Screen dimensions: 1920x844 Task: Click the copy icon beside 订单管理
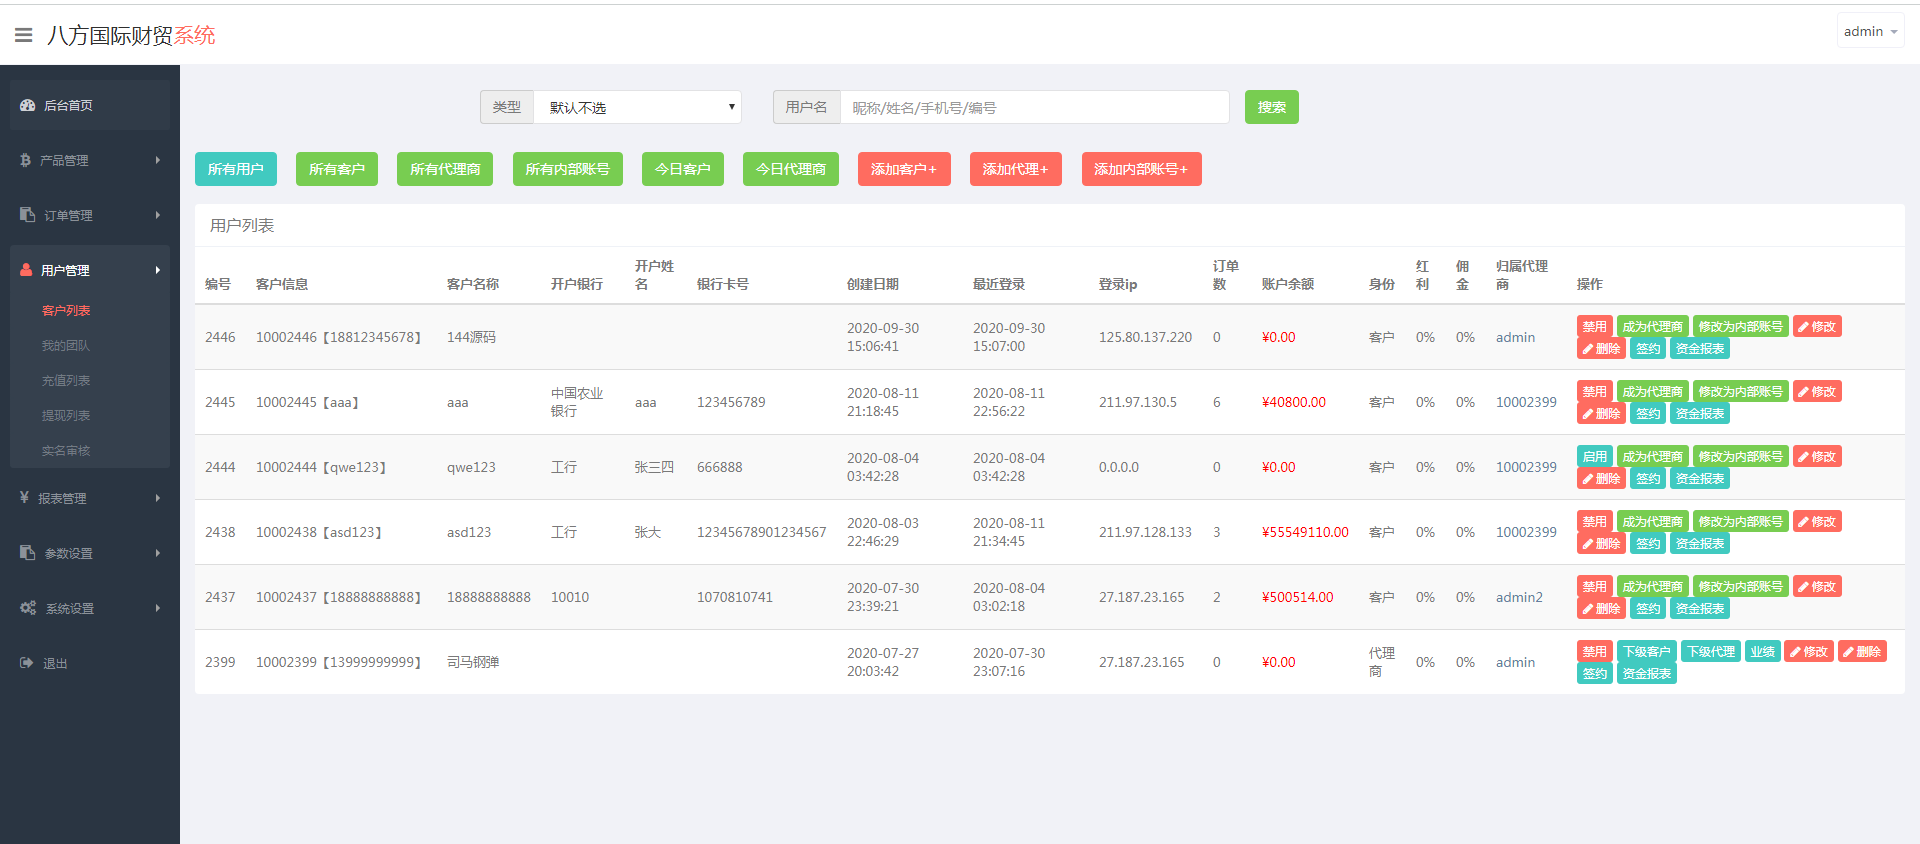(28, 215)
